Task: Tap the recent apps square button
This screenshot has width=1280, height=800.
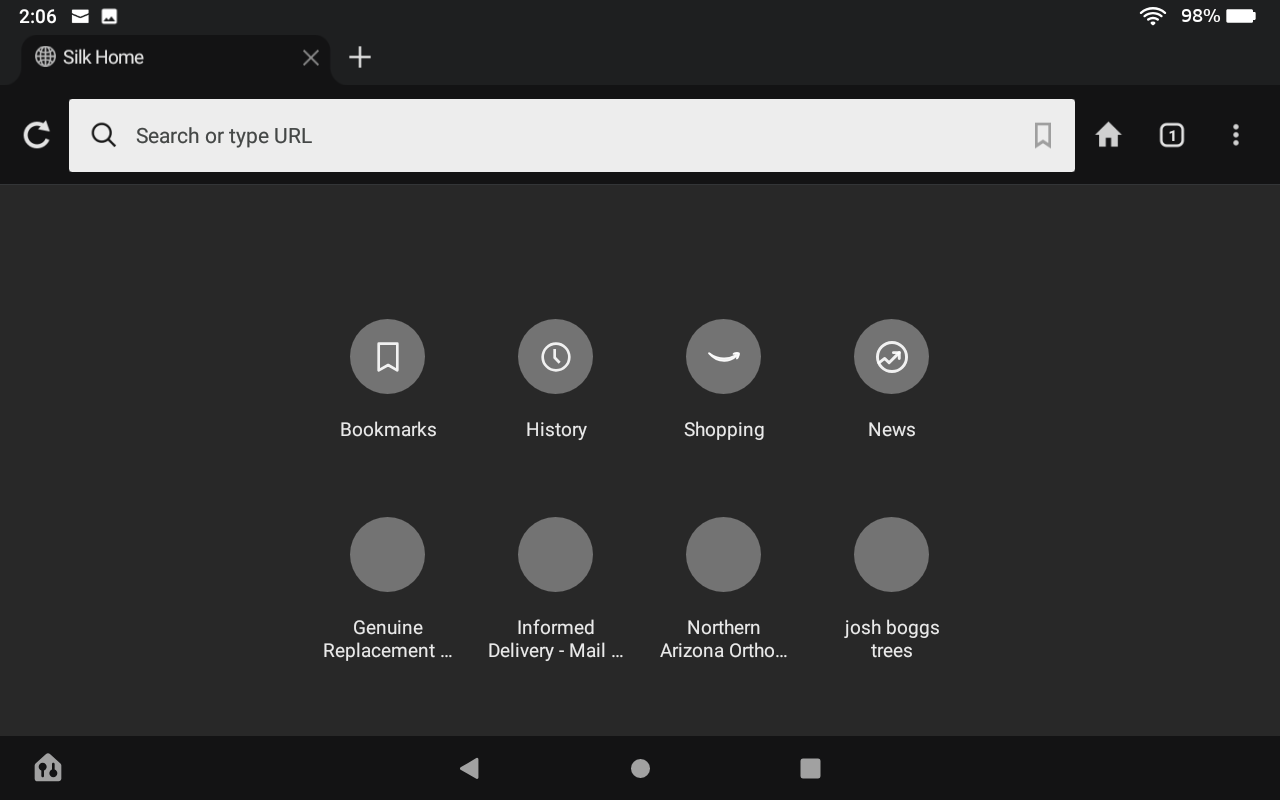Action: coord(811,768)
